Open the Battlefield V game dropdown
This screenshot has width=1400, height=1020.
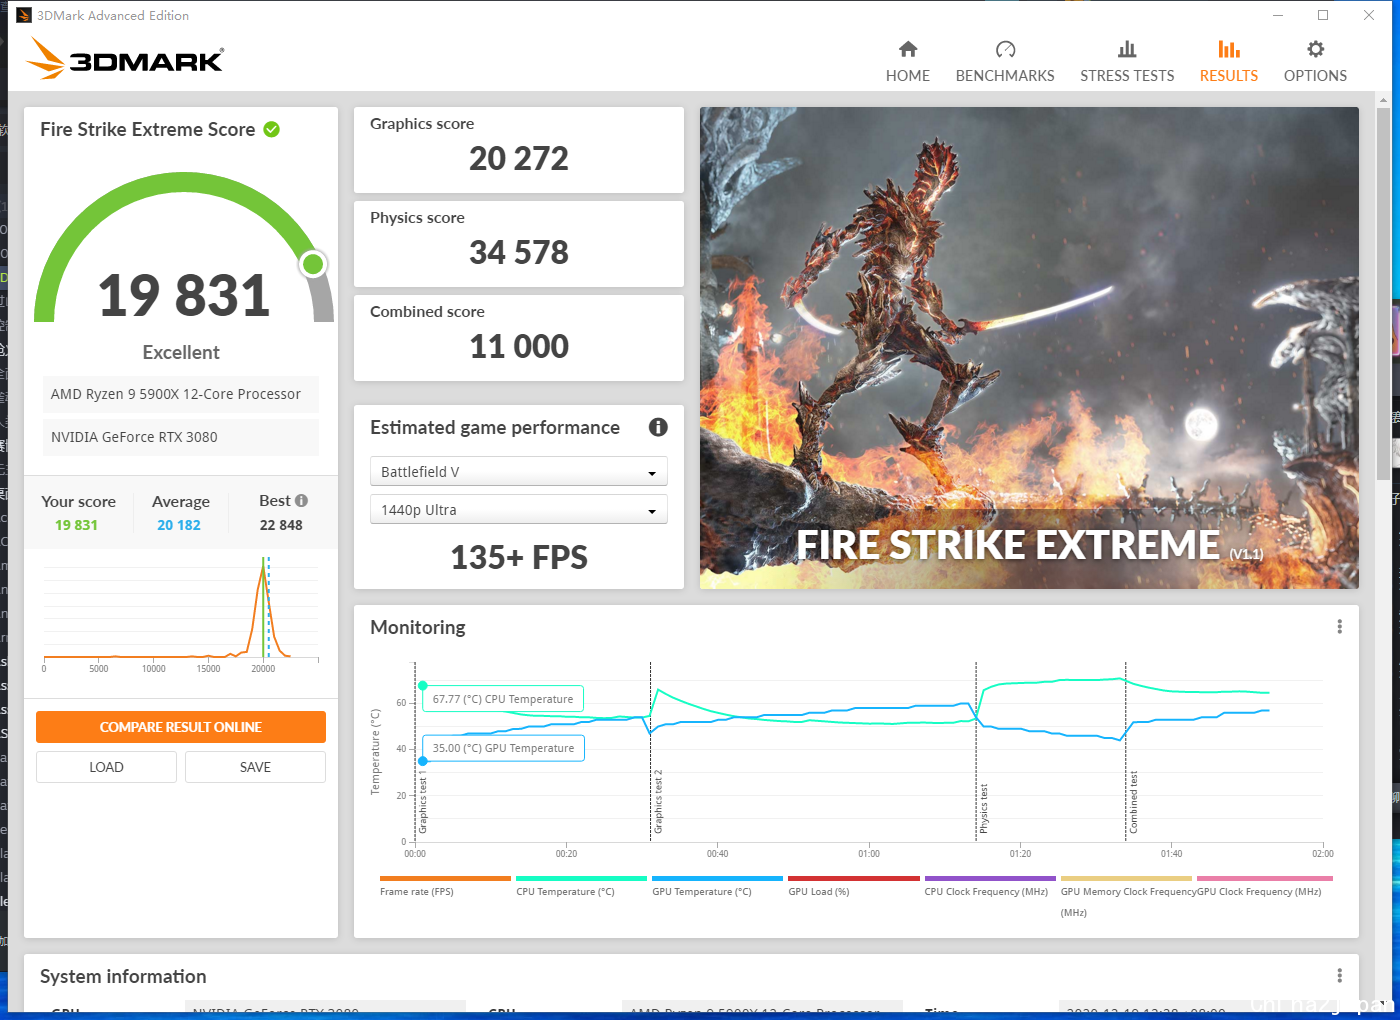coord(519,471)
